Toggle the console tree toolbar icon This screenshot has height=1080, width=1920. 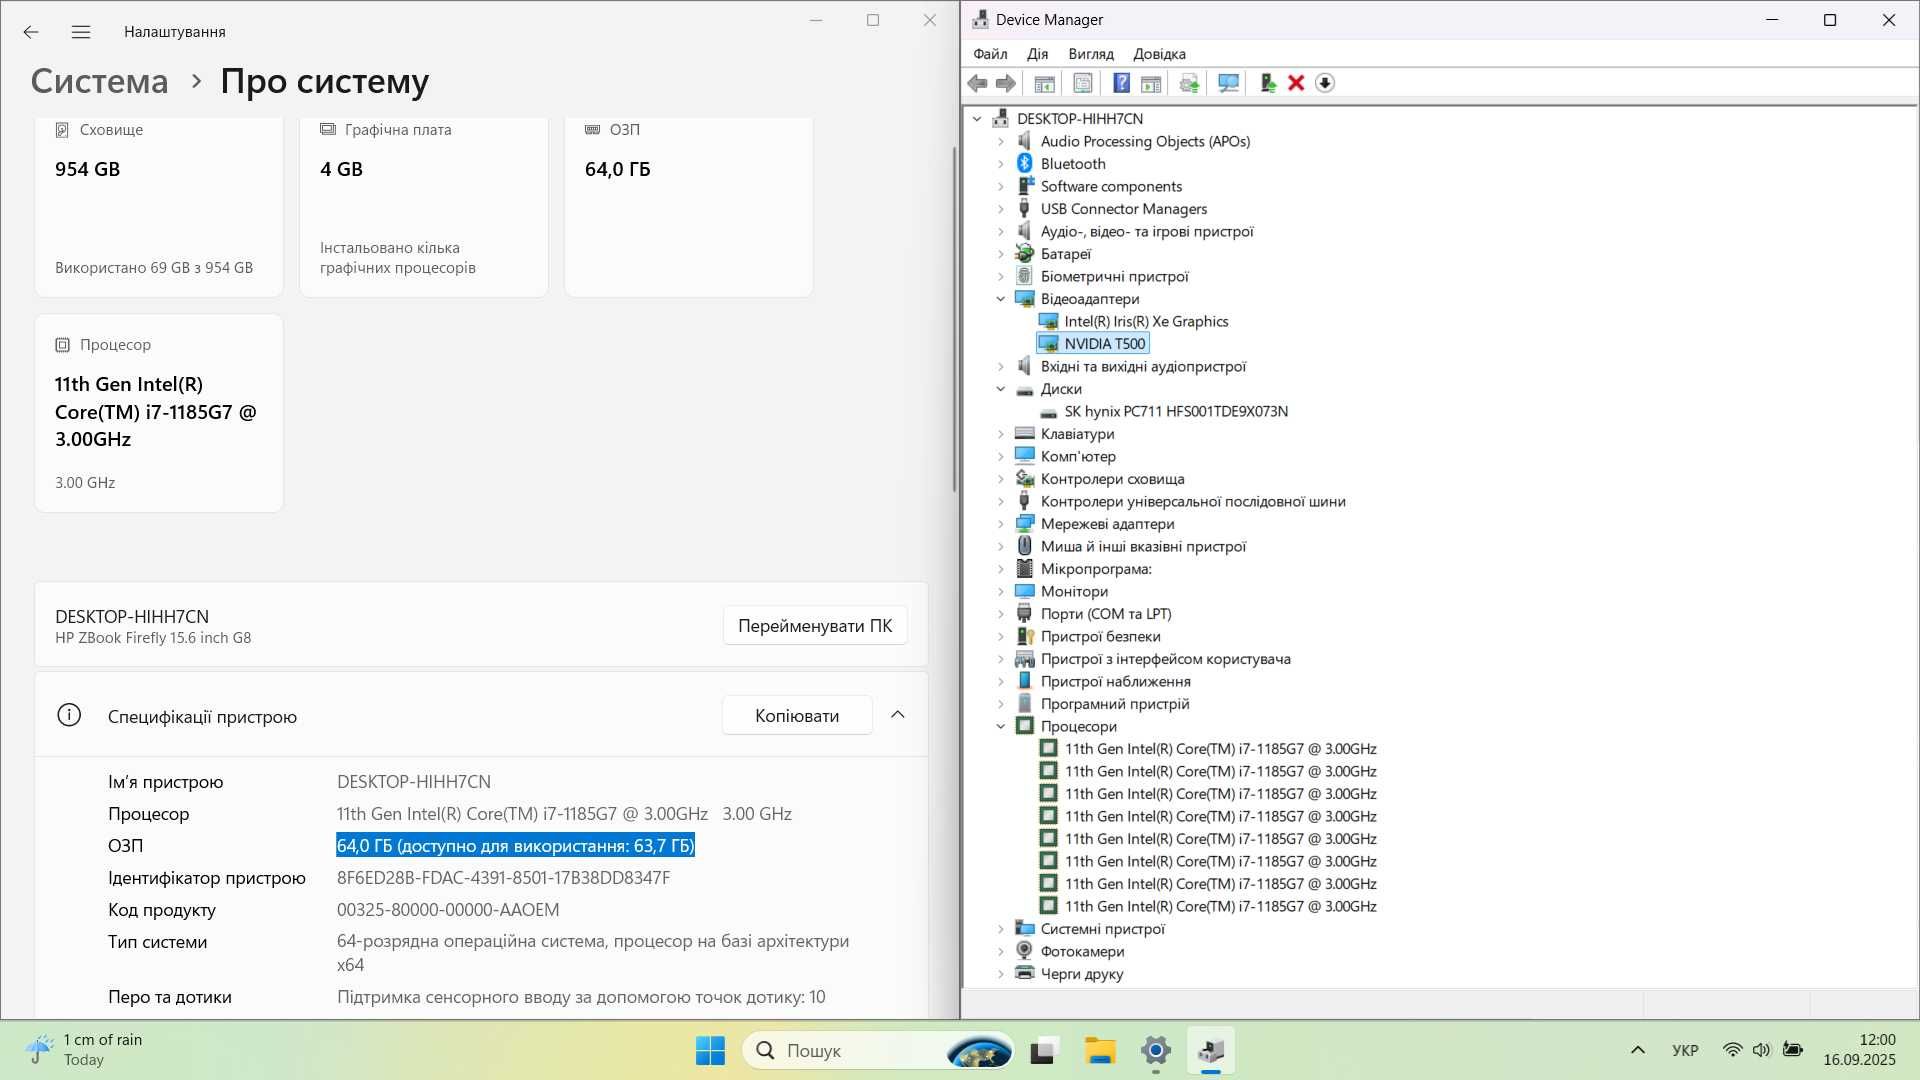1044,84
